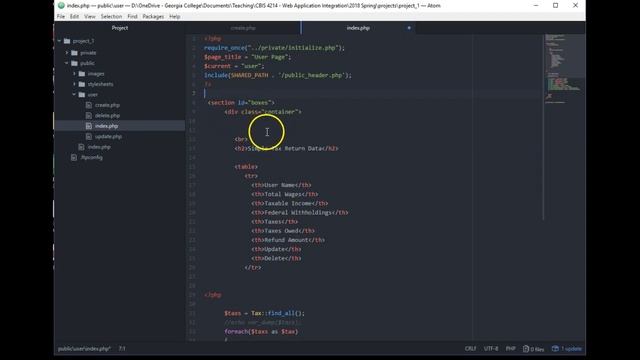Click the $page_title code line
The width and height of the screenshot is (640, 360).
click(x=247, y=57)
